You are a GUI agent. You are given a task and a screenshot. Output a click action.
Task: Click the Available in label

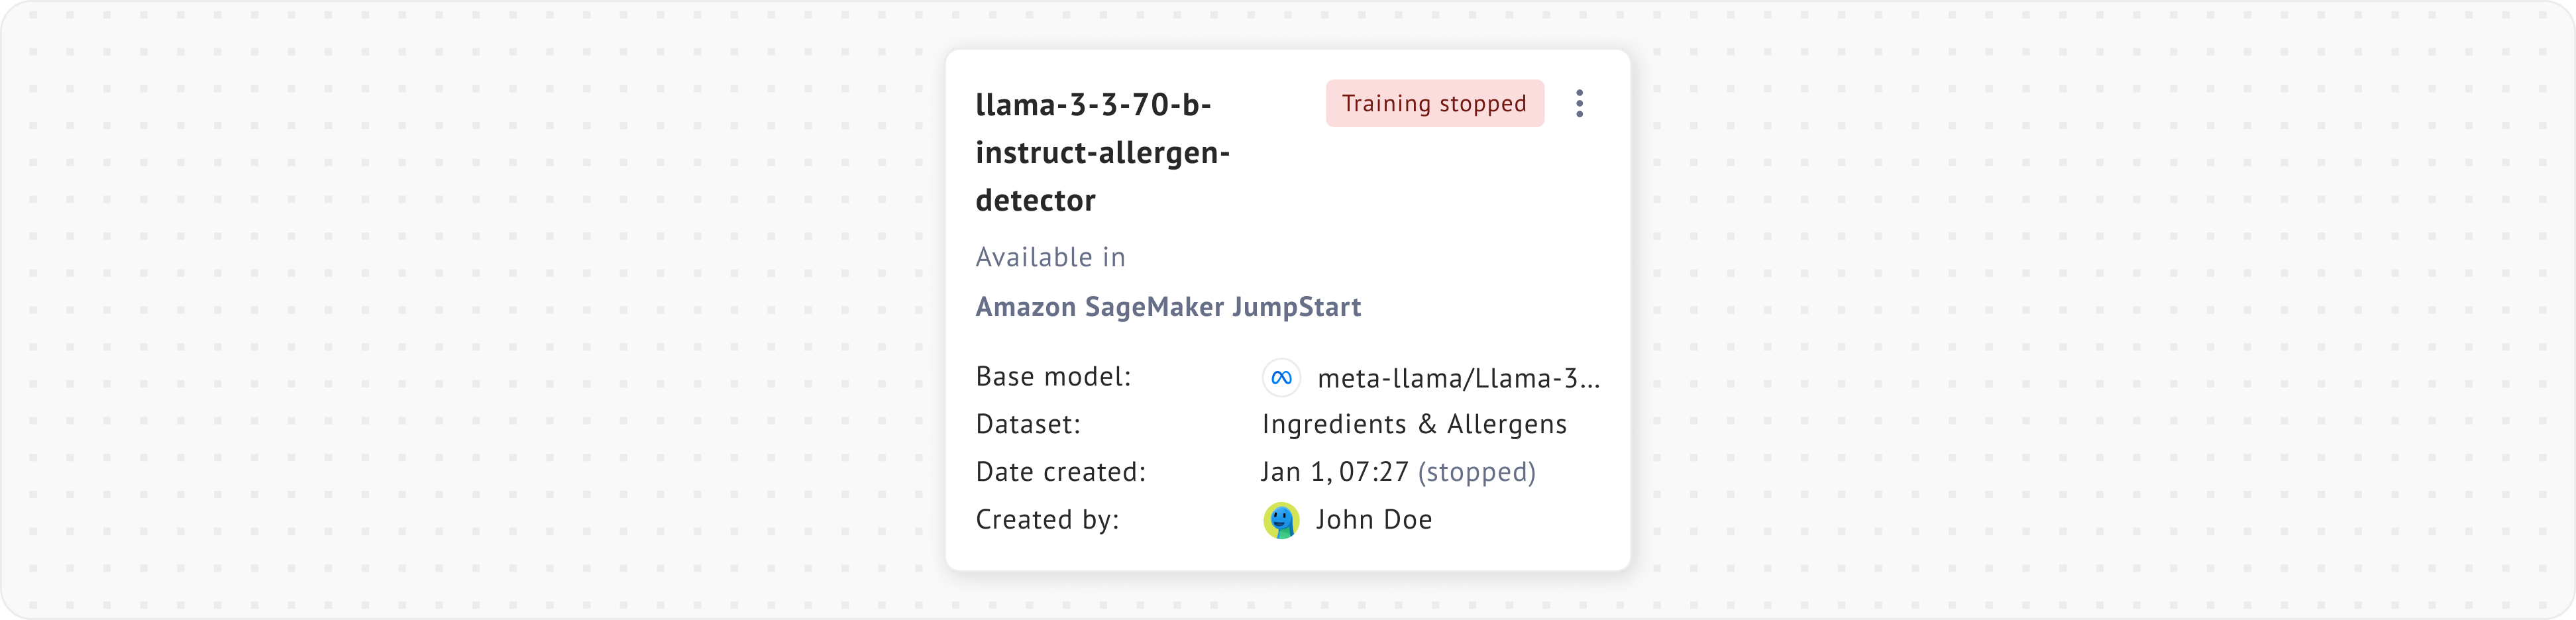coord(1050,258)
